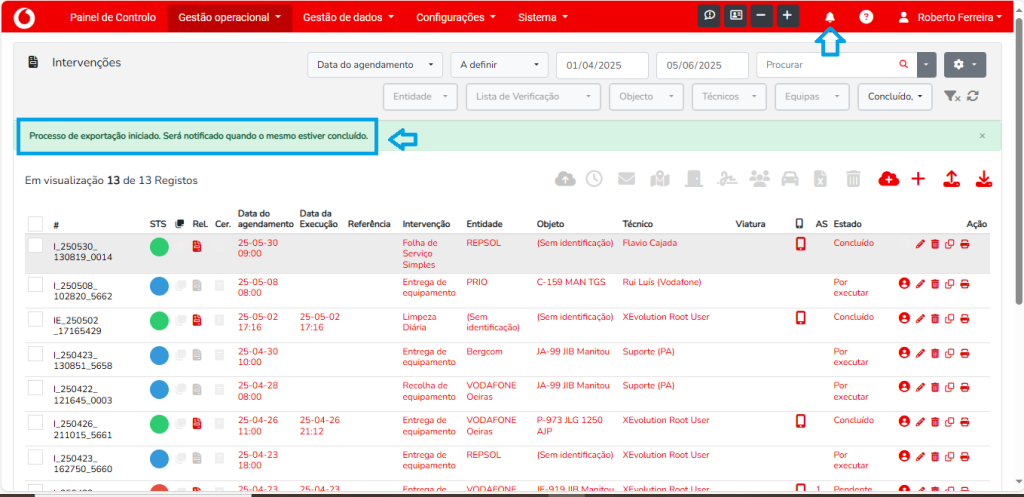Screen dimensions: 1024x497
Task: Open the settings gear dropdown
Action: coord(965,65)
